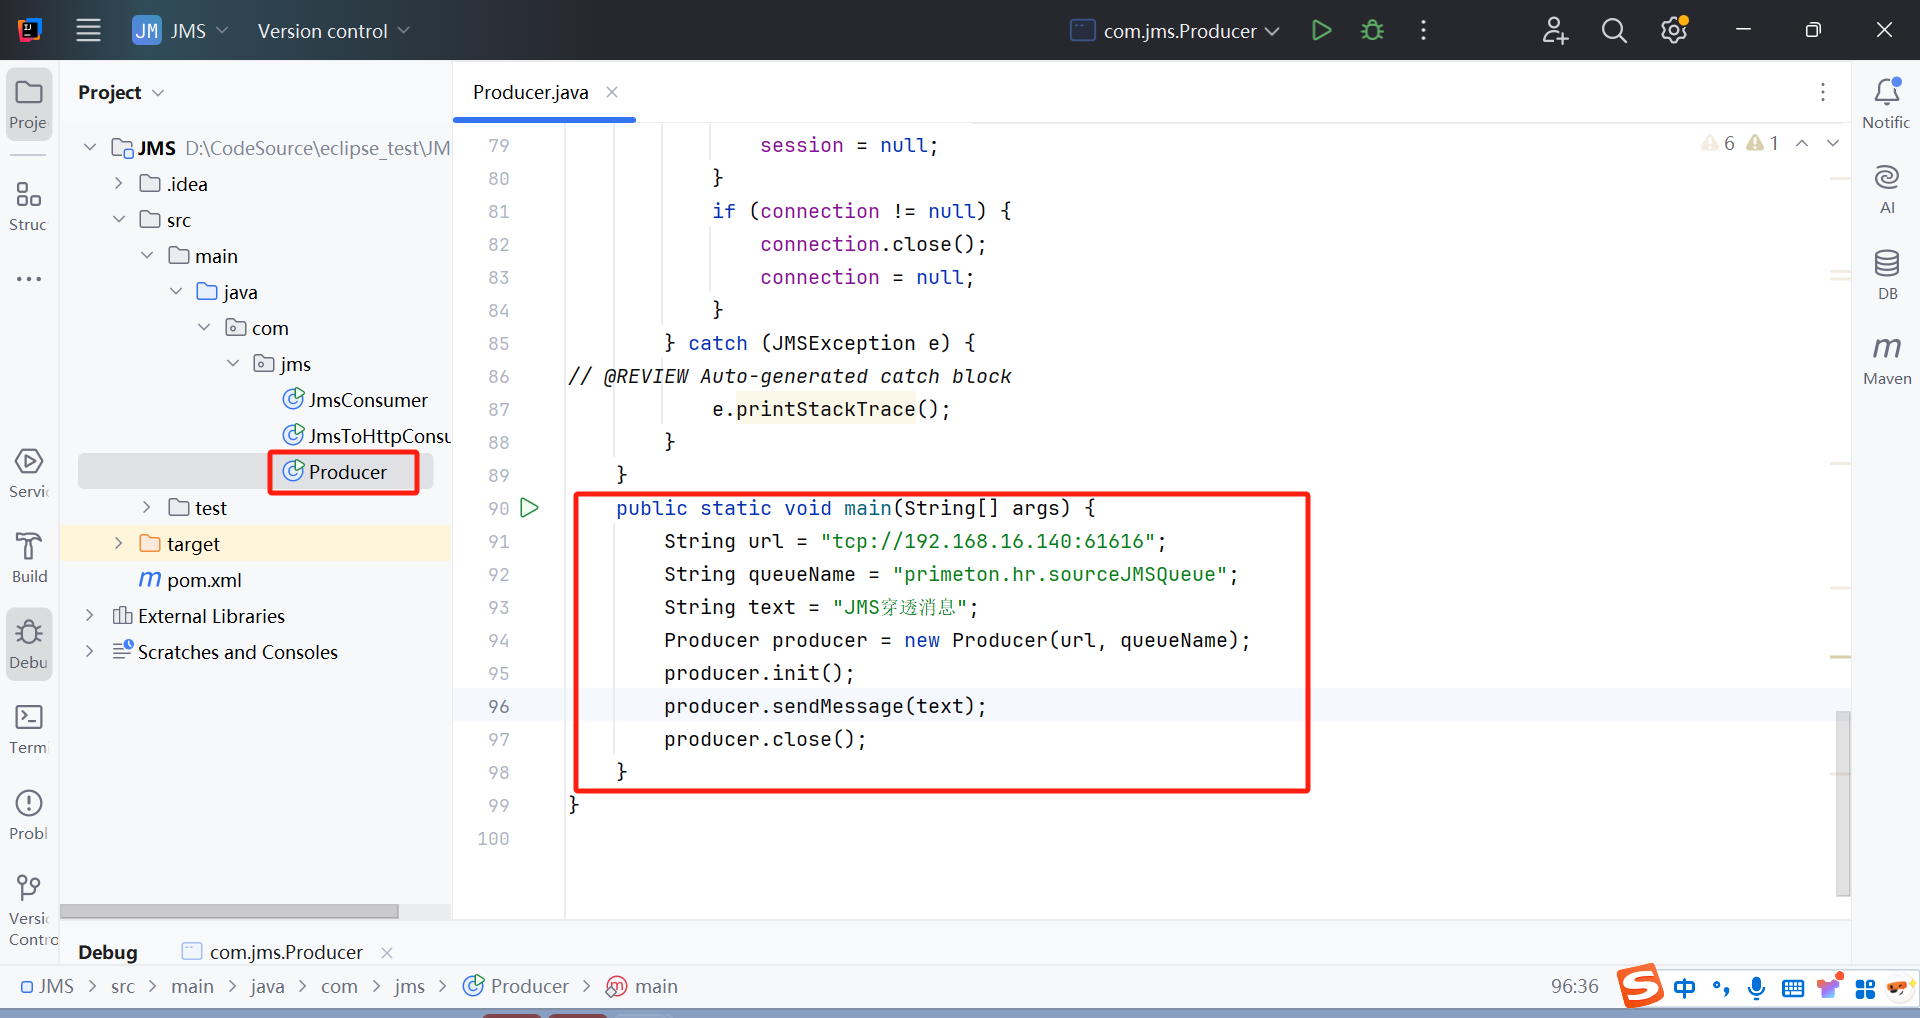This screenshot has width=1920, height=1018.
Task: Run com.jms.Producer with the green play button
Action: tap(1321, 30)
